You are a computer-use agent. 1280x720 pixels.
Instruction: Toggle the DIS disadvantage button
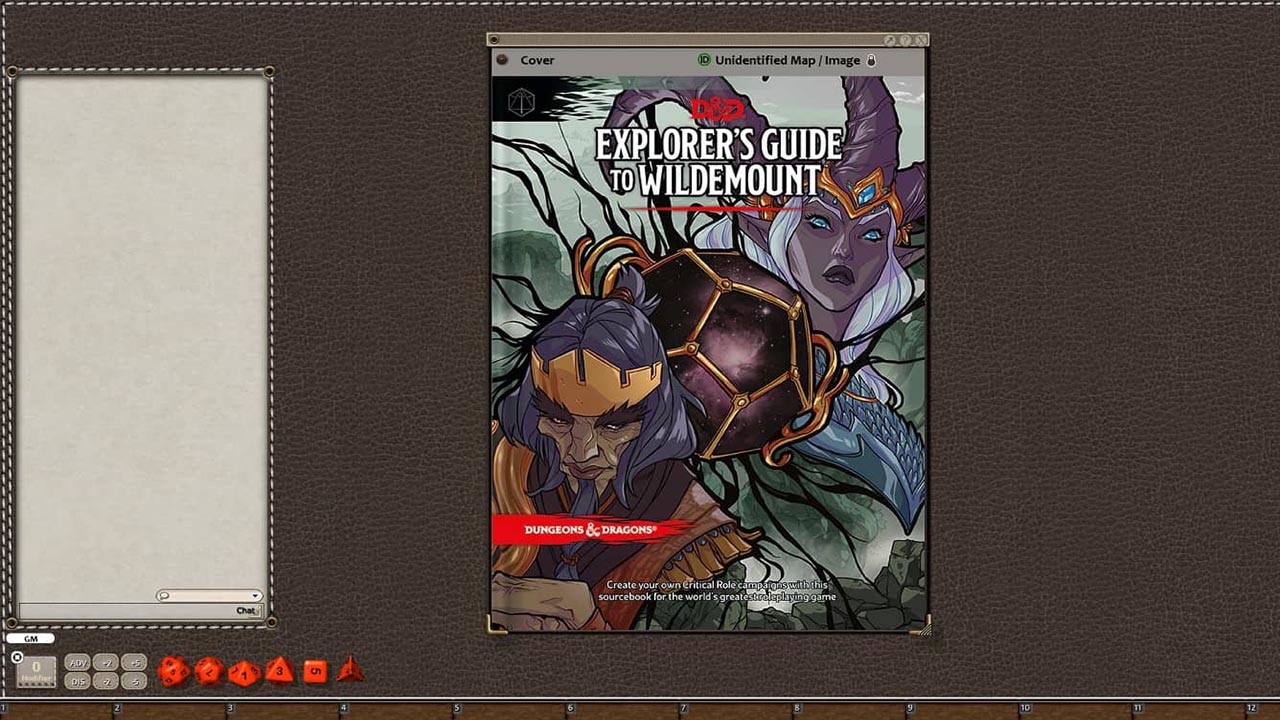pos(77,681)
